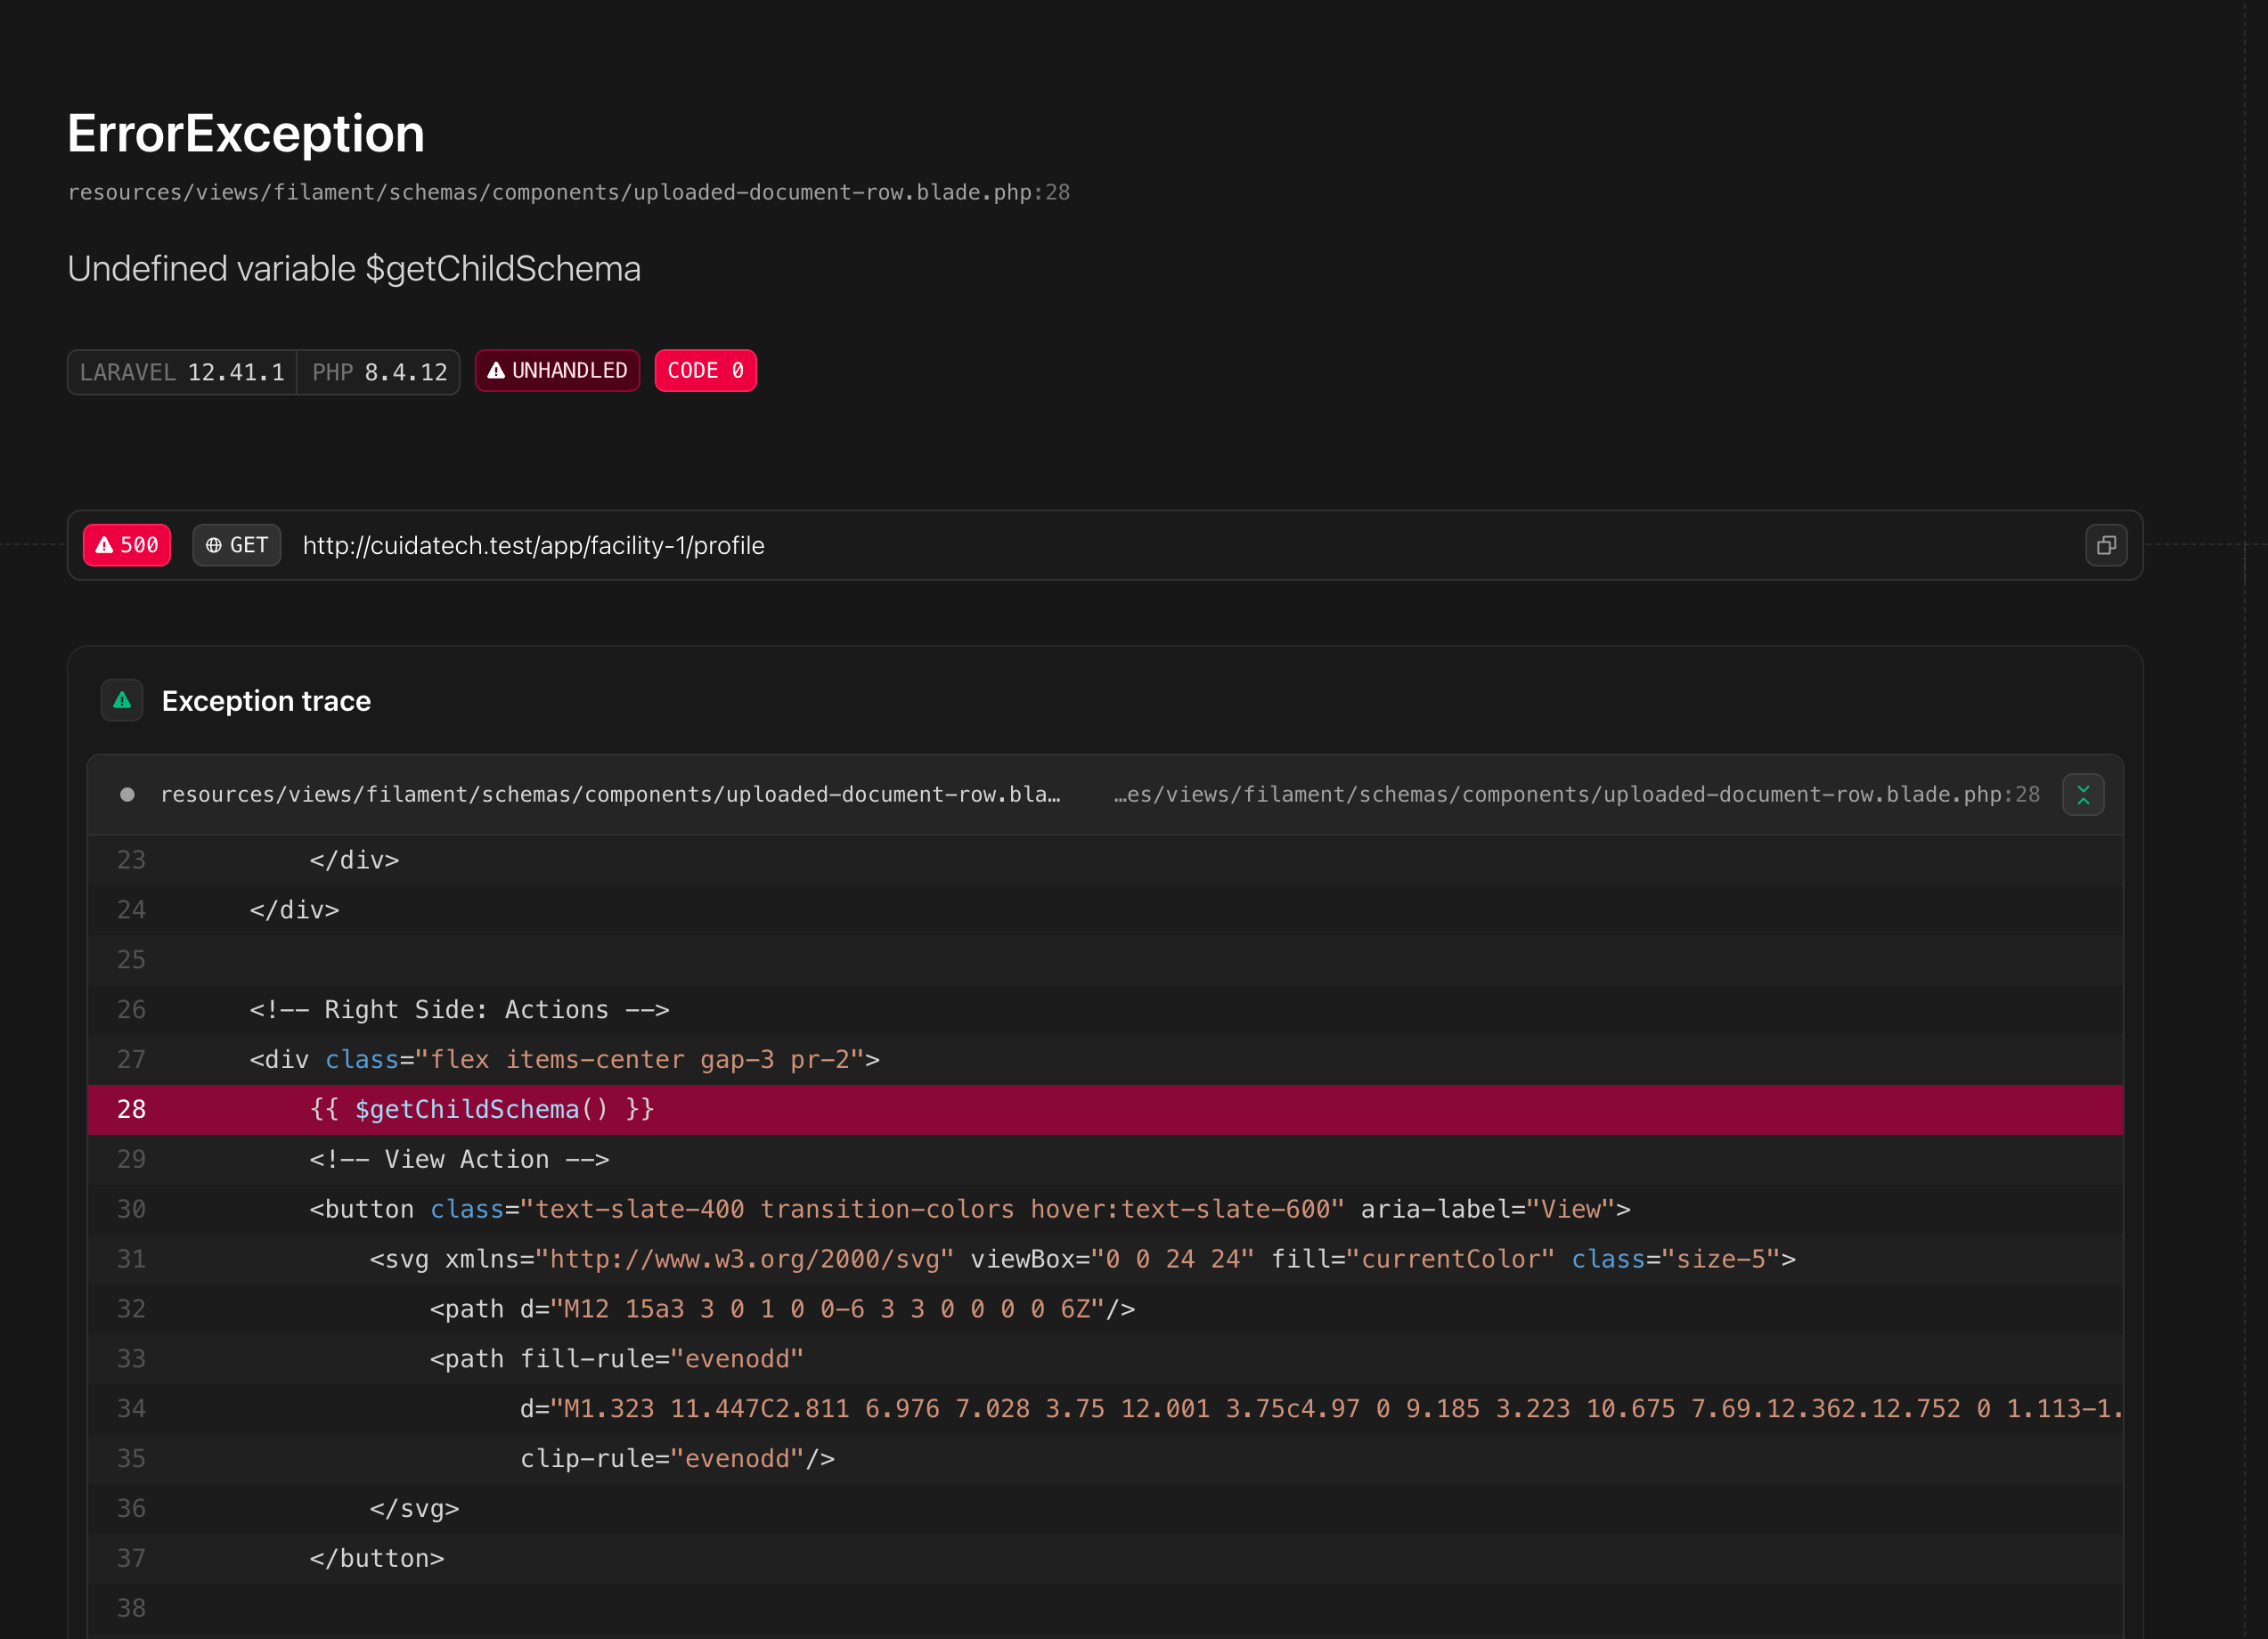The image size is (2268, 1639).
Task: Click the truncated frame path ending blade.php:28
Action: coord(1576,795)
